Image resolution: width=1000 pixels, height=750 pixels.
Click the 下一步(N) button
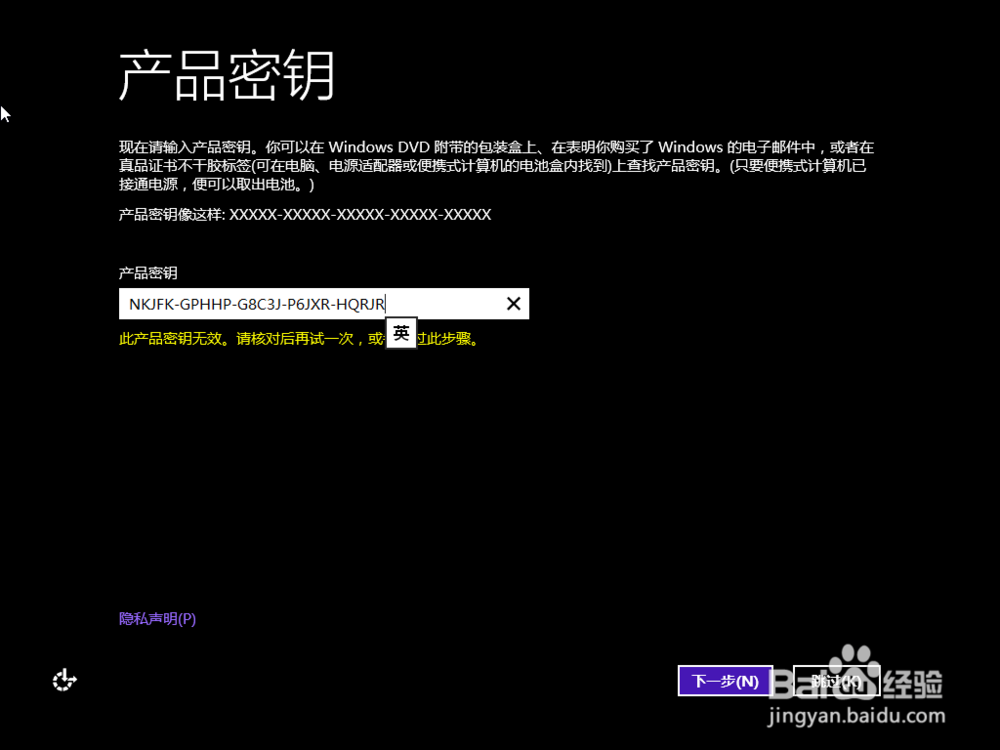tap(725, 681)
